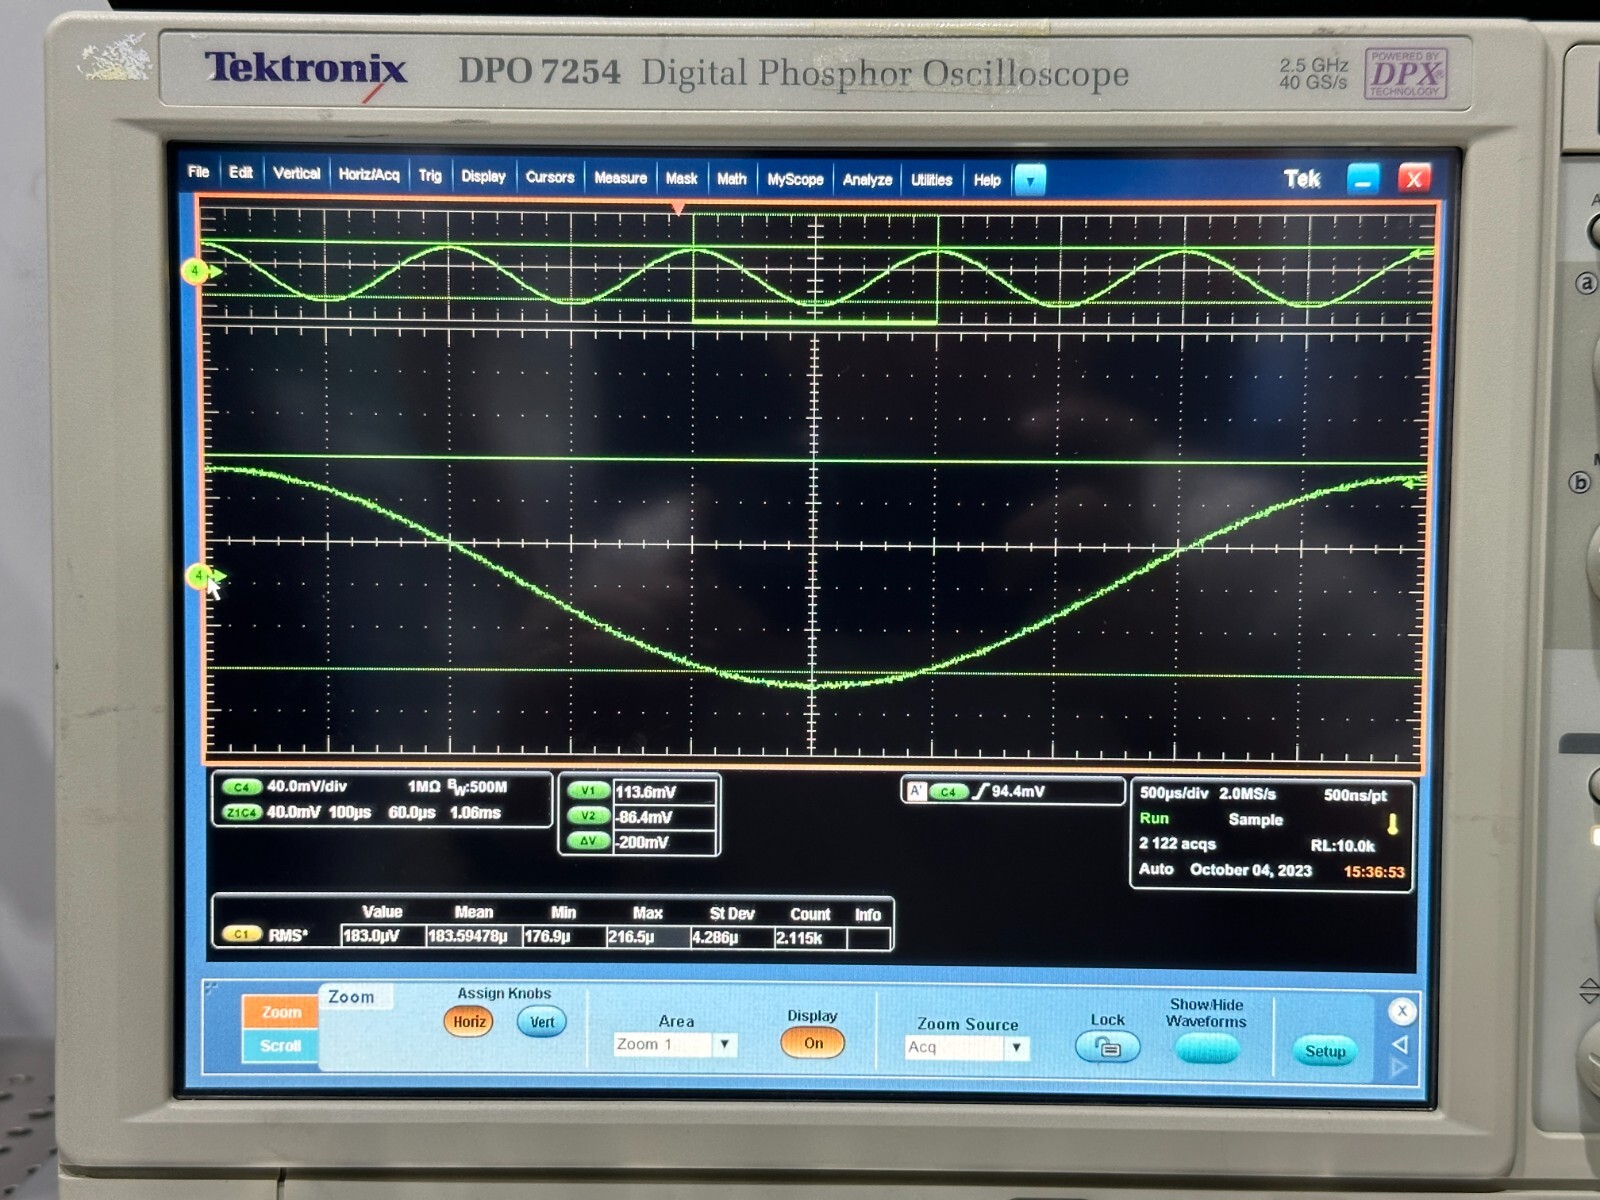This screenshot has height=1200, width=1600.
Task: Click the Lock zoom button
Action: (1107, 1047)
